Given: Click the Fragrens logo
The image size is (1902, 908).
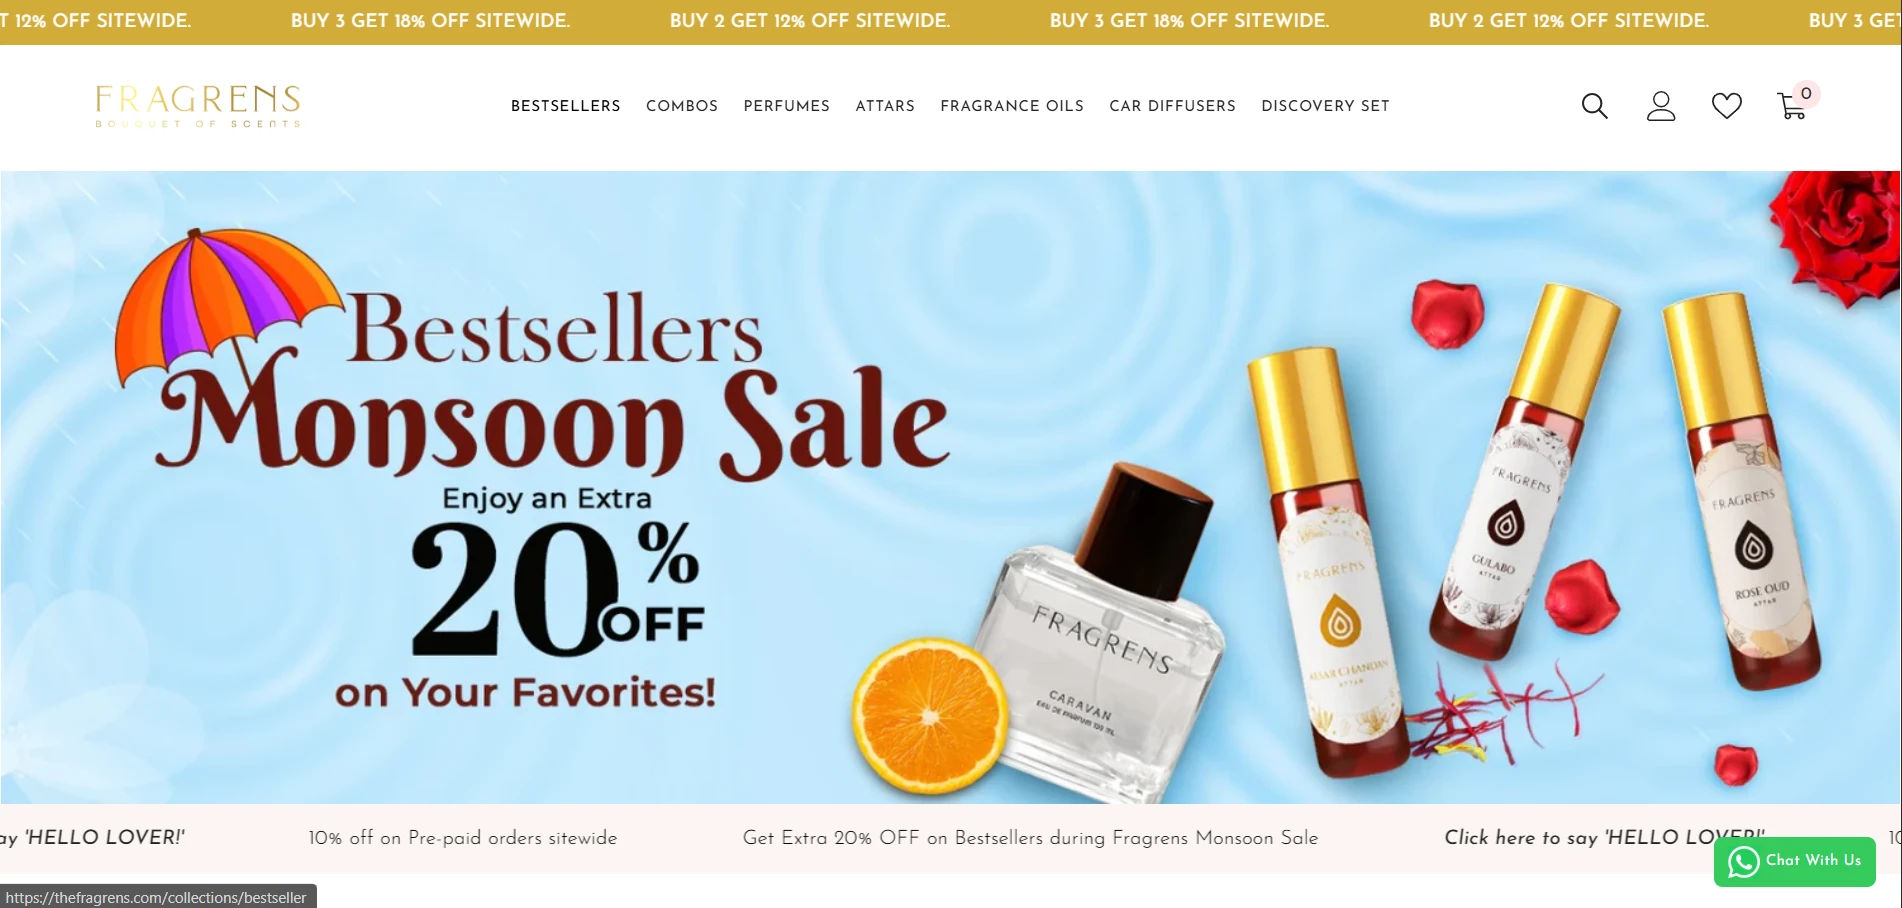Looking at the screenshot, I should point(198,106).
